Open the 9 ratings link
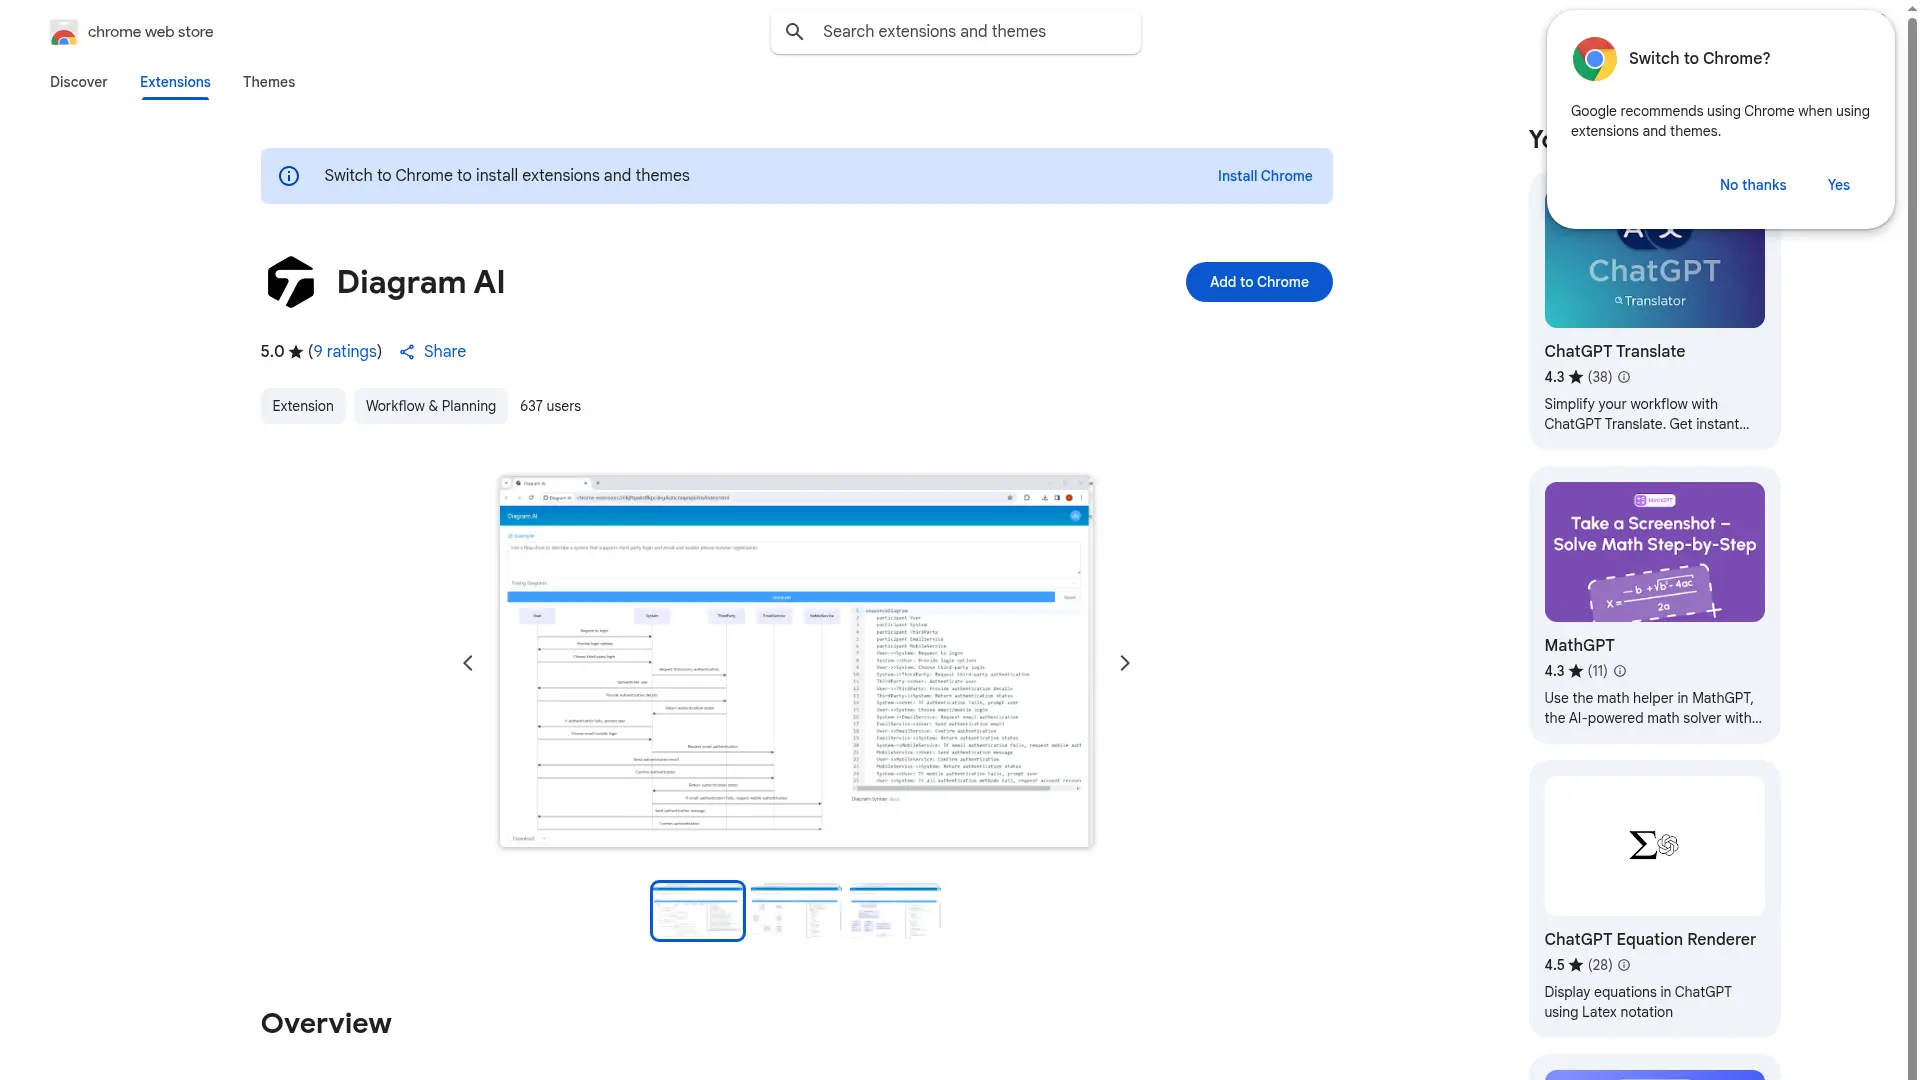 point(345,352)
